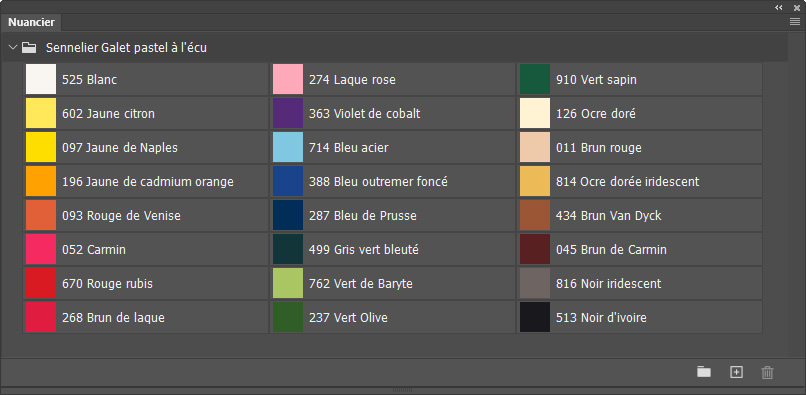Choose 196 Jaune de cadmium orange
The height and width of the screenshot is (395, 806).
(x=146, y=181)
